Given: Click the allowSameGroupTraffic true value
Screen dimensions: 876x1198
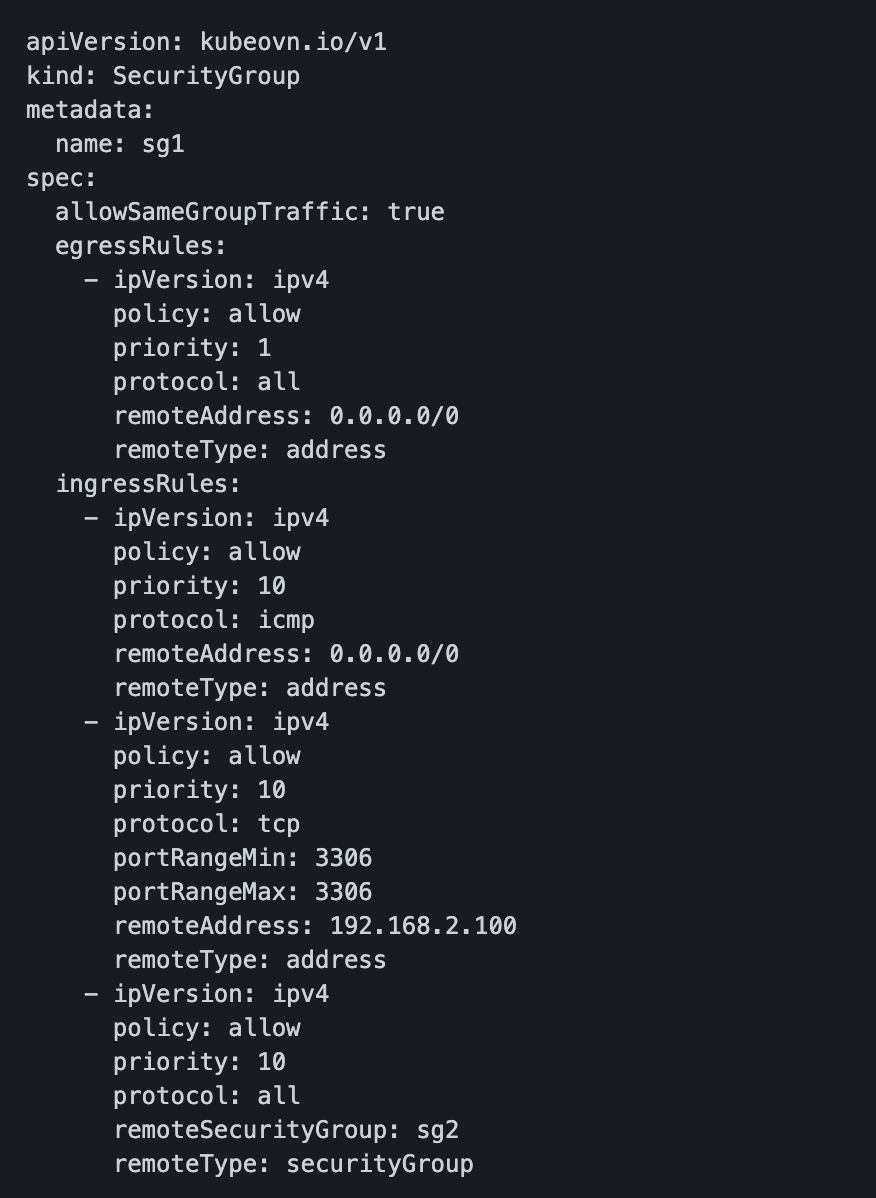Looking at the screenshot, I should coord(416,212).
